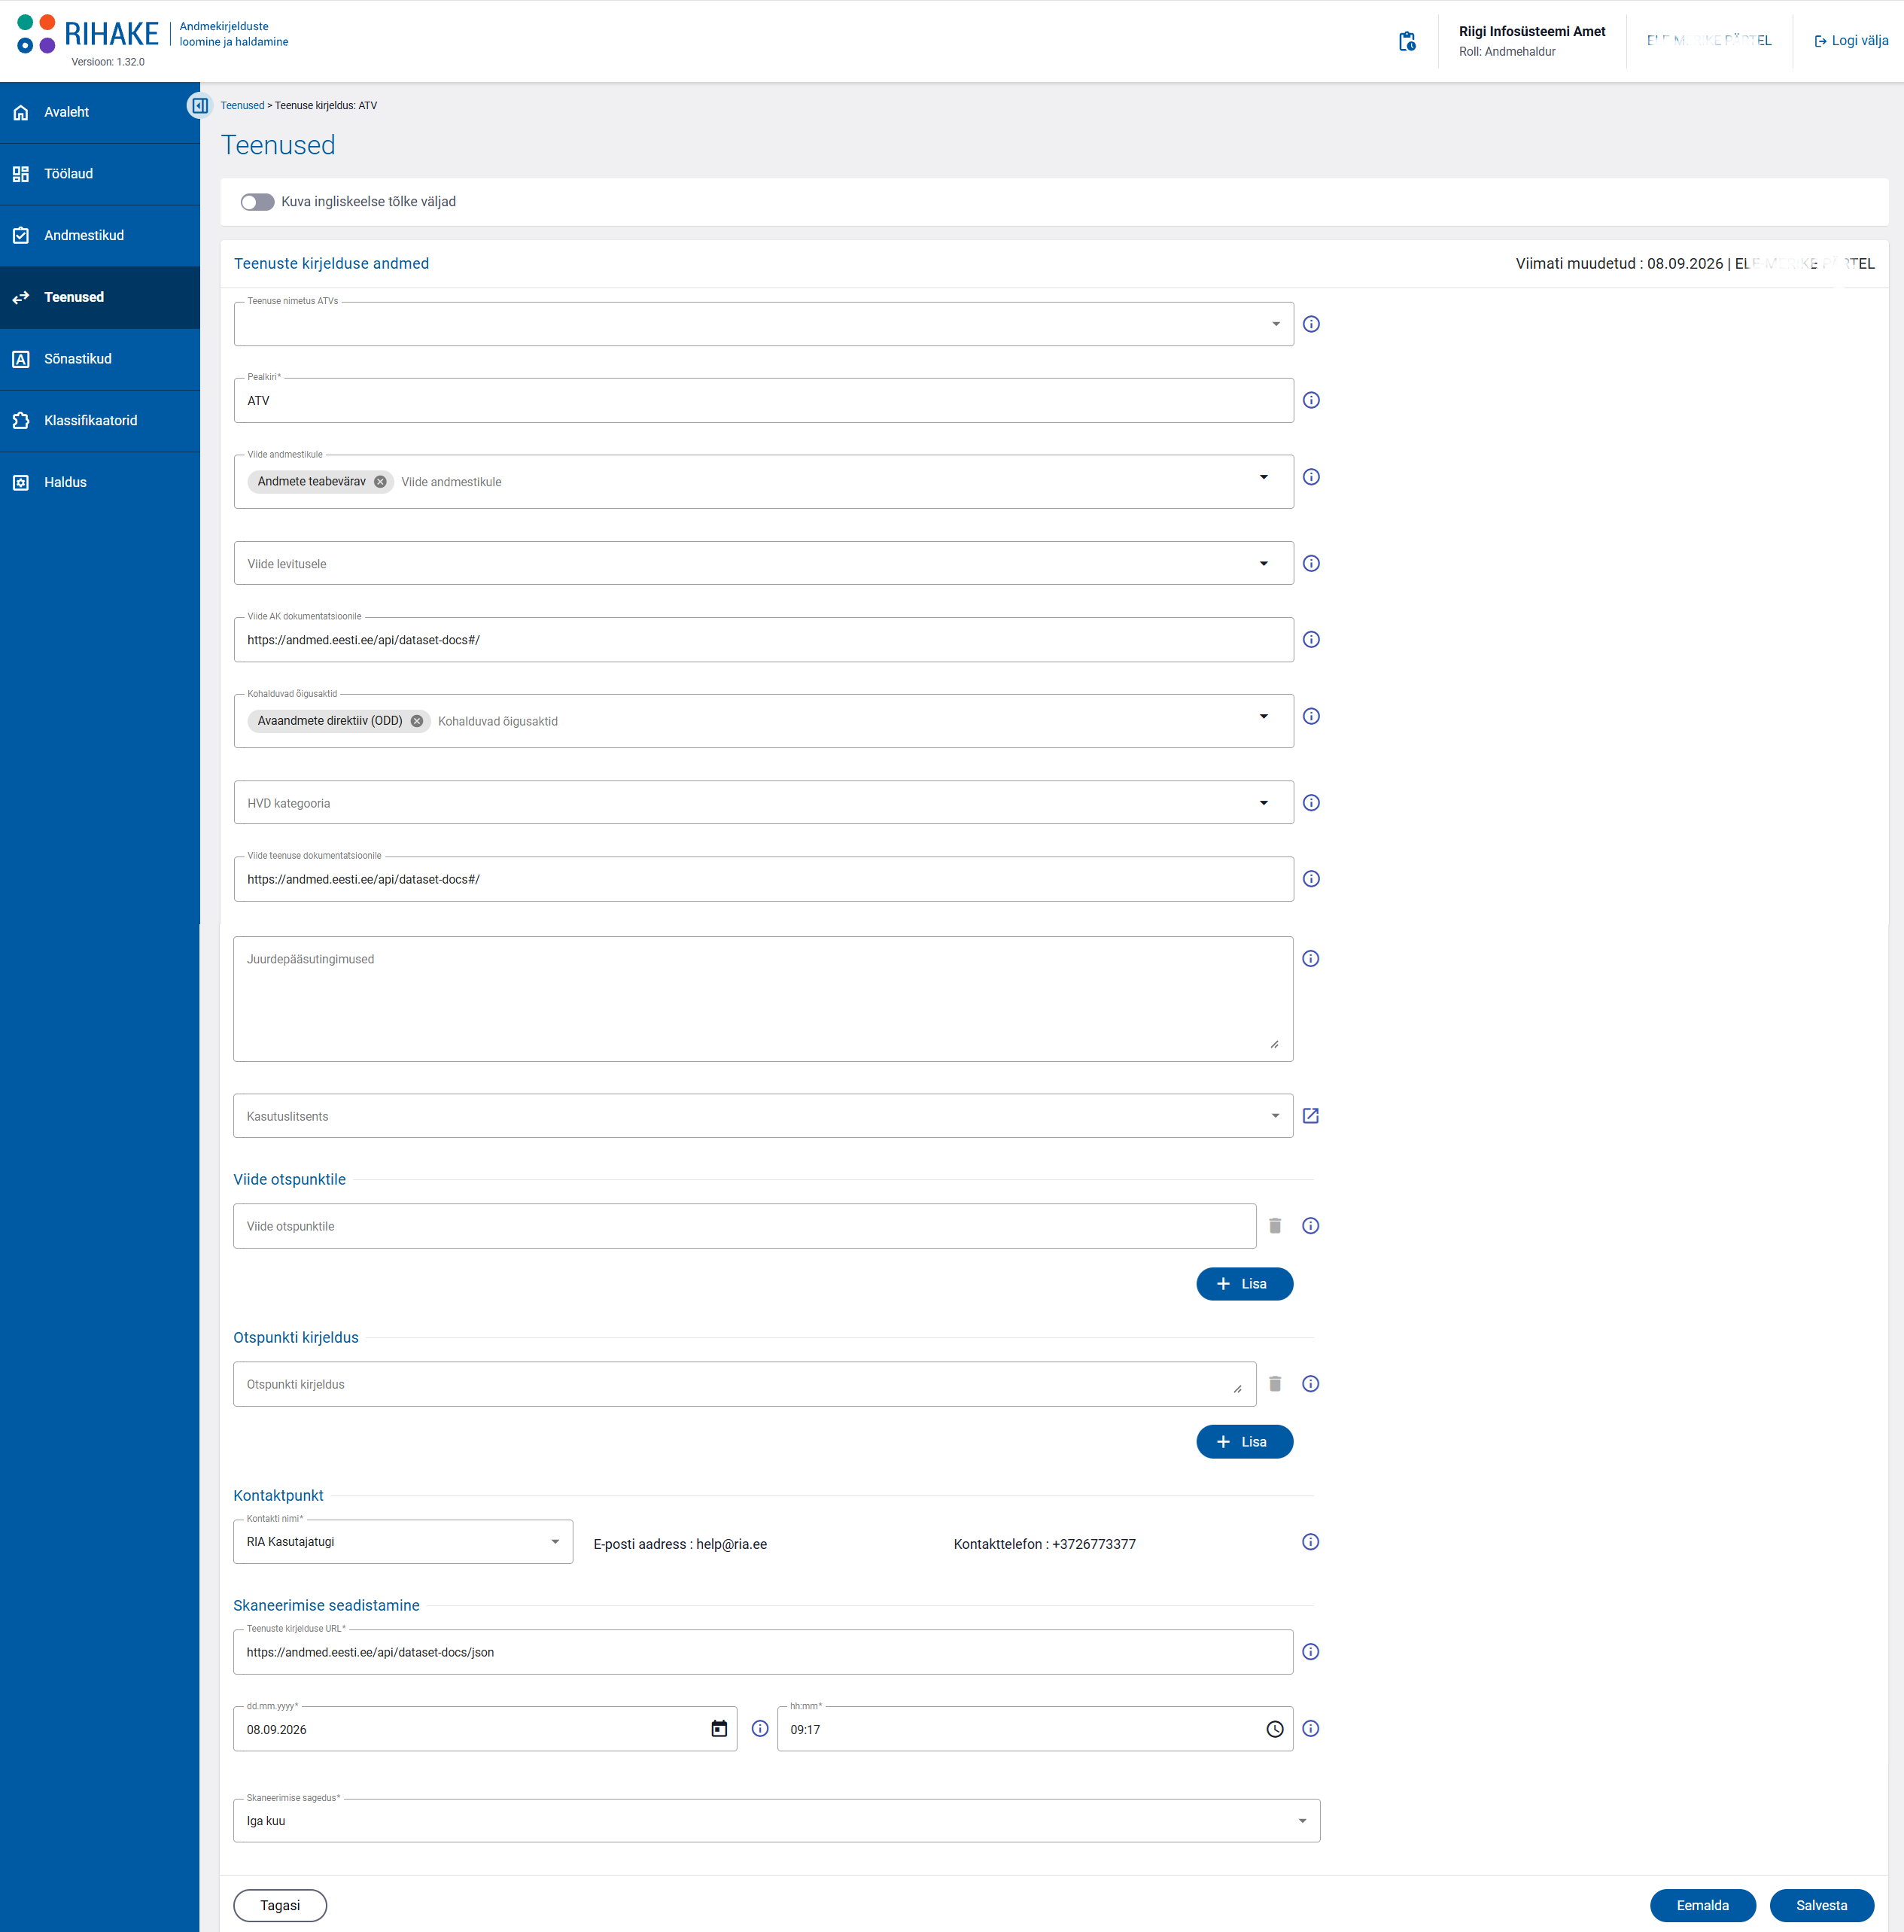Open Haldus in the sidebar
The width and height of the screenshot is (1904, 1932).
100,482
